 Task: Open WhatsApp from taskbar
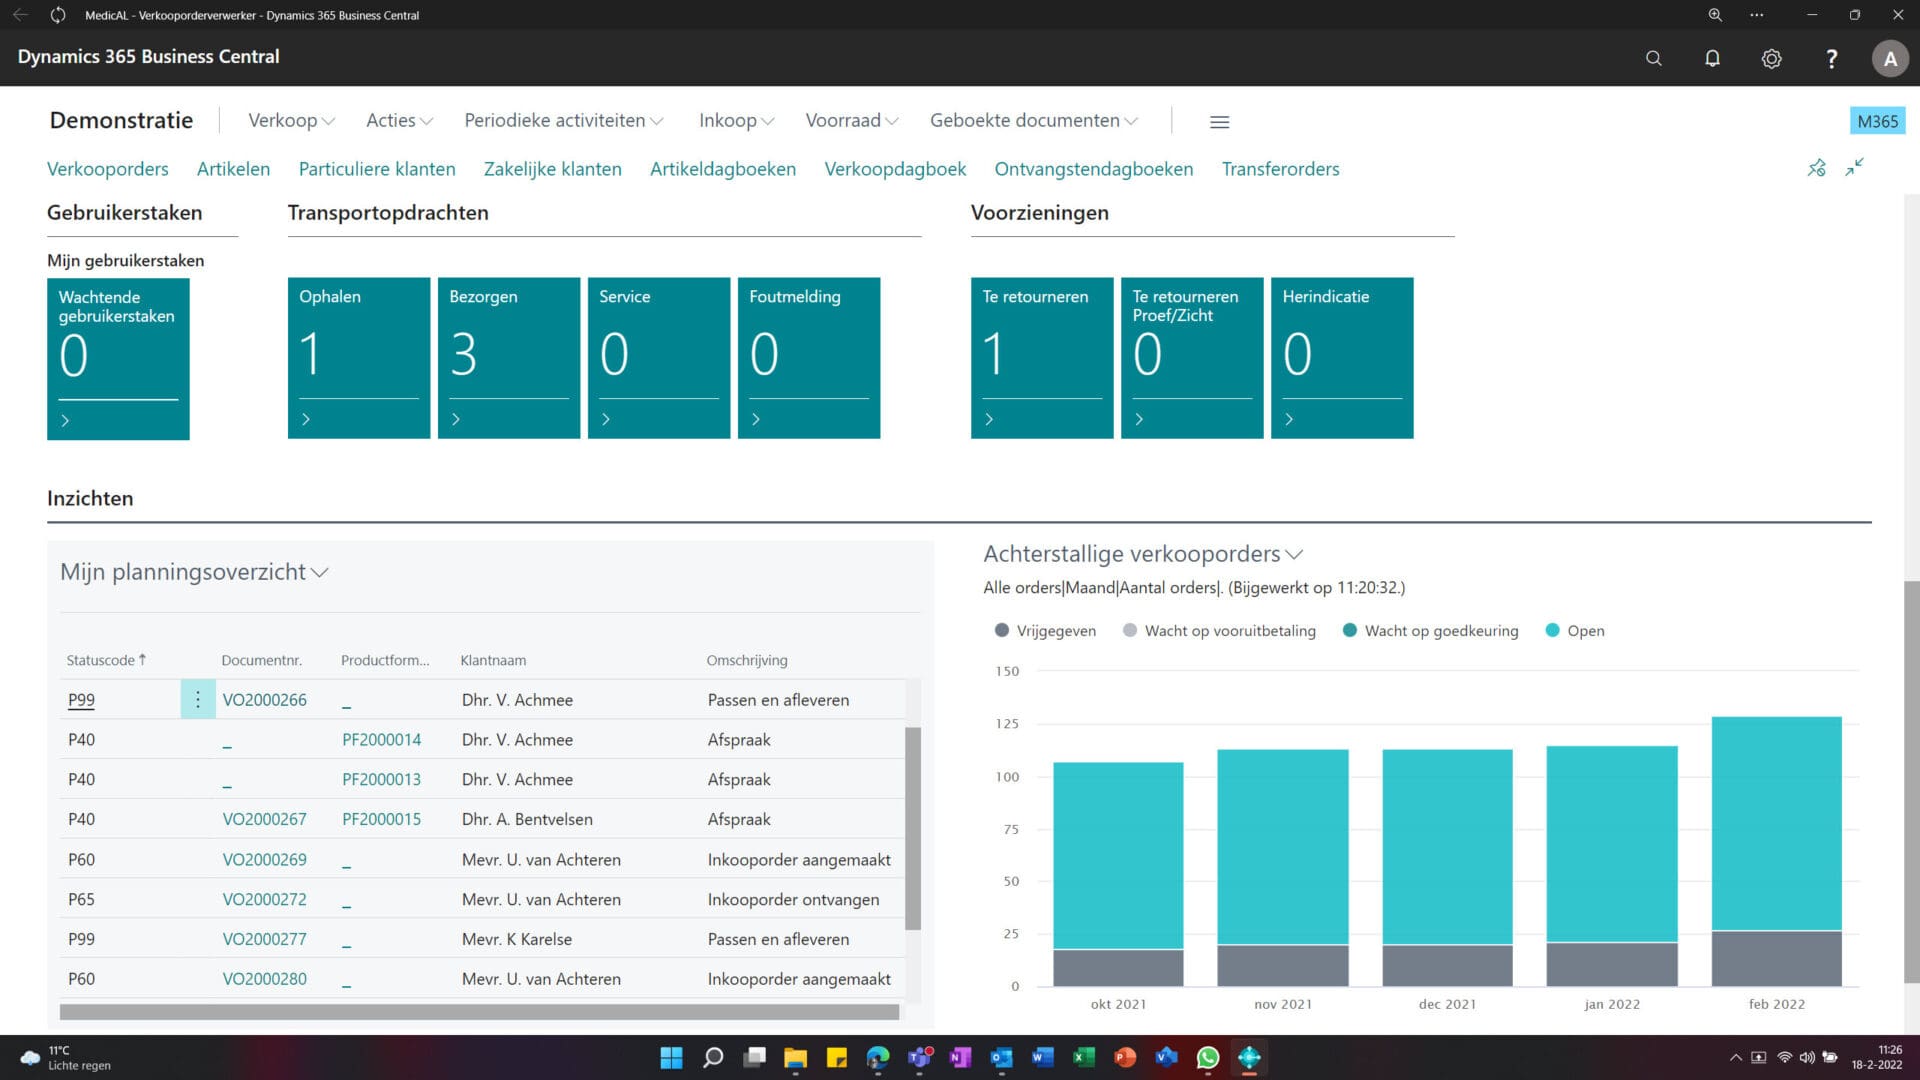click(1207, 1057)
